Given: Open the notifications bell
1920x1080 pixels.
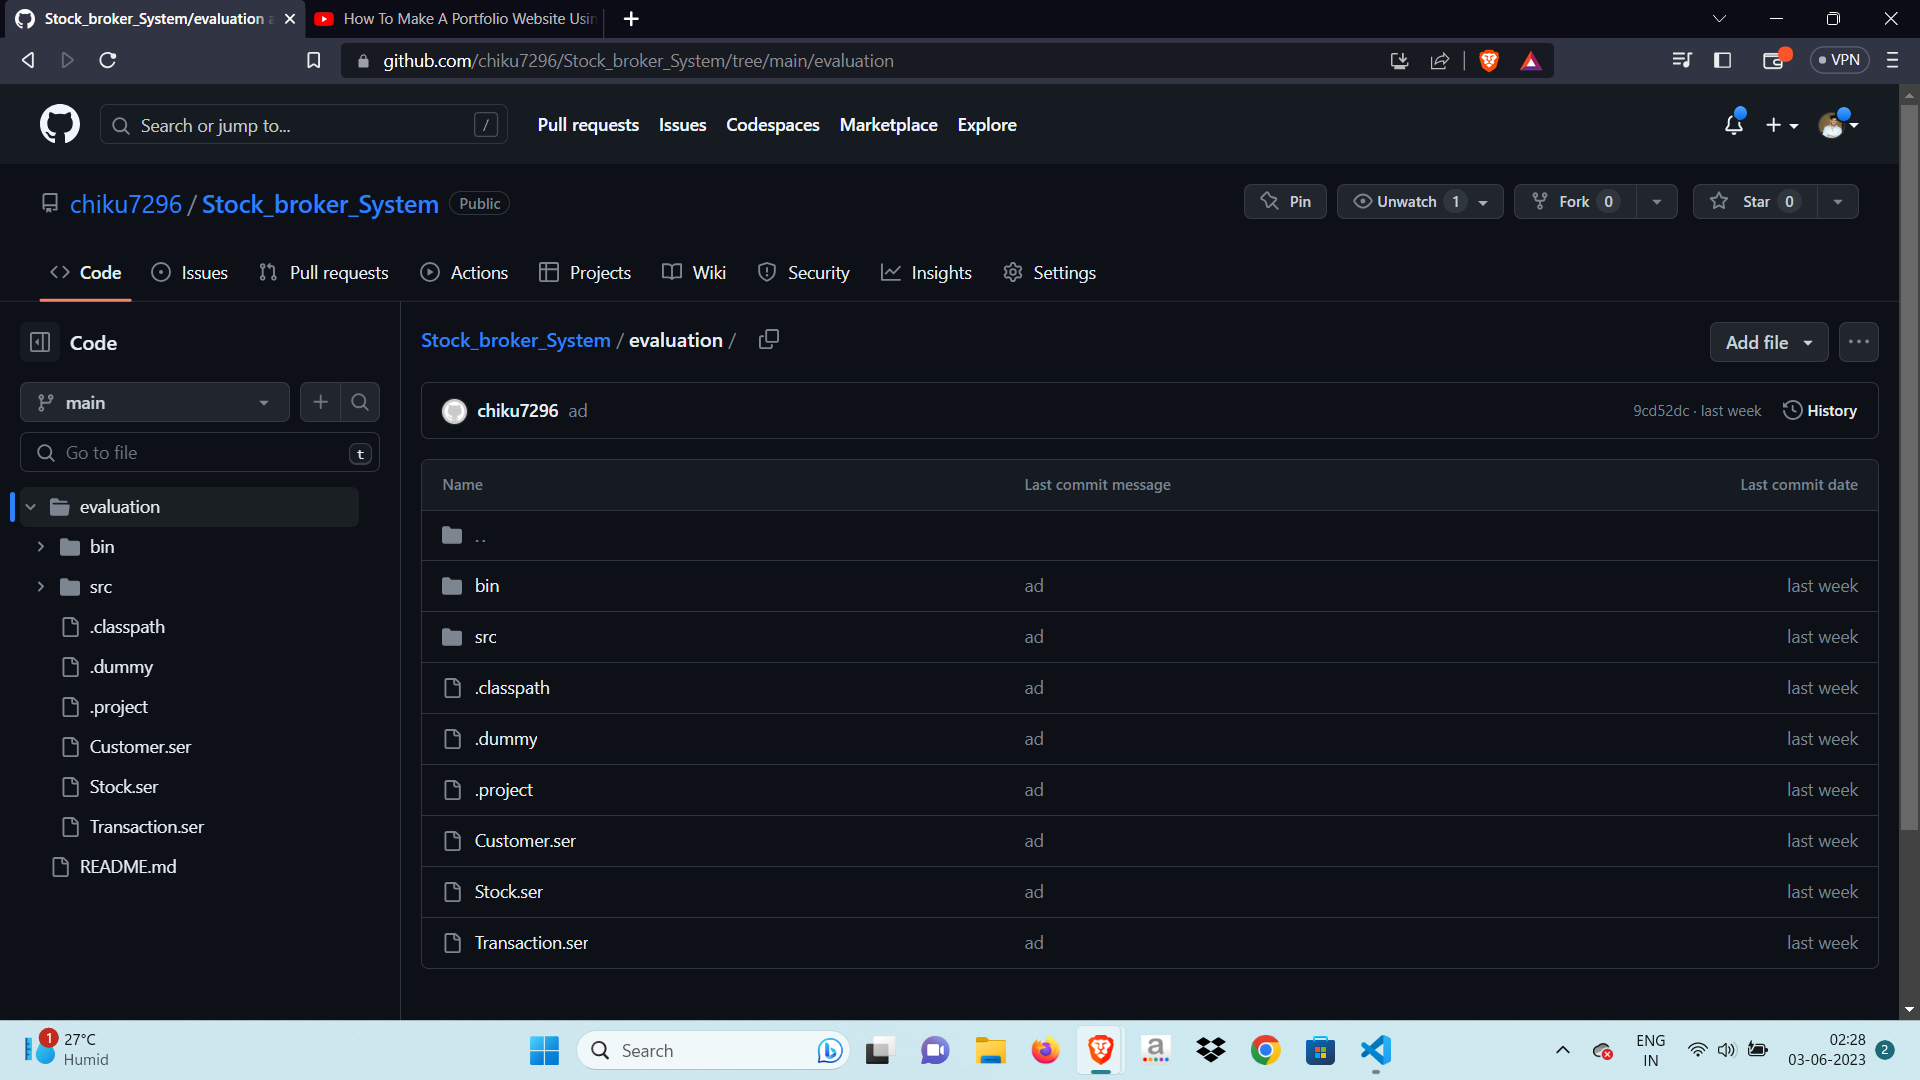Looking at the screenshot, I should click(x=1733, y=125).
